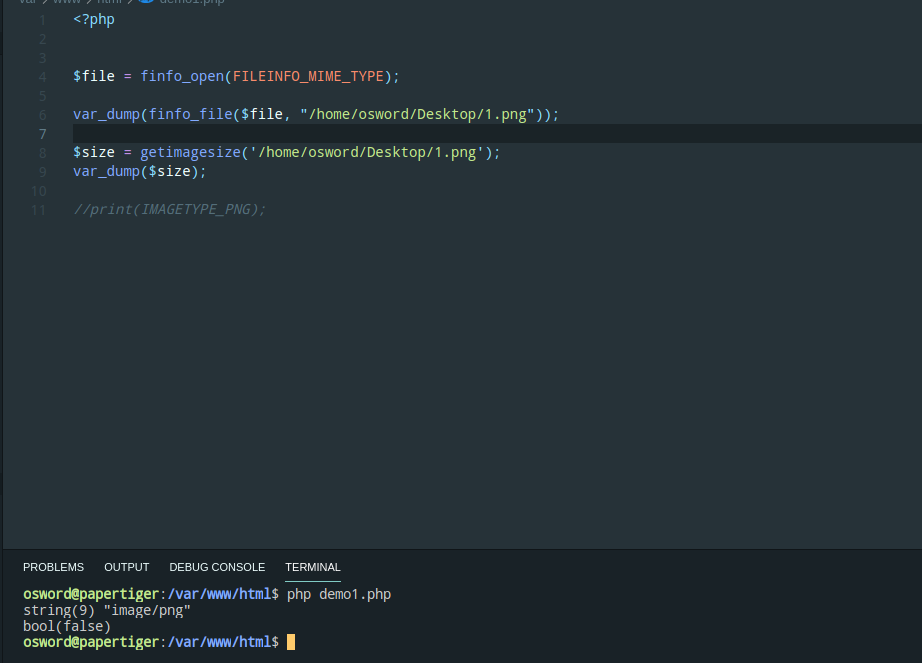Screen dimensions: 922x663
Task: Show the DEBUG CONSOLE tab
Action: tap(217, 567)
